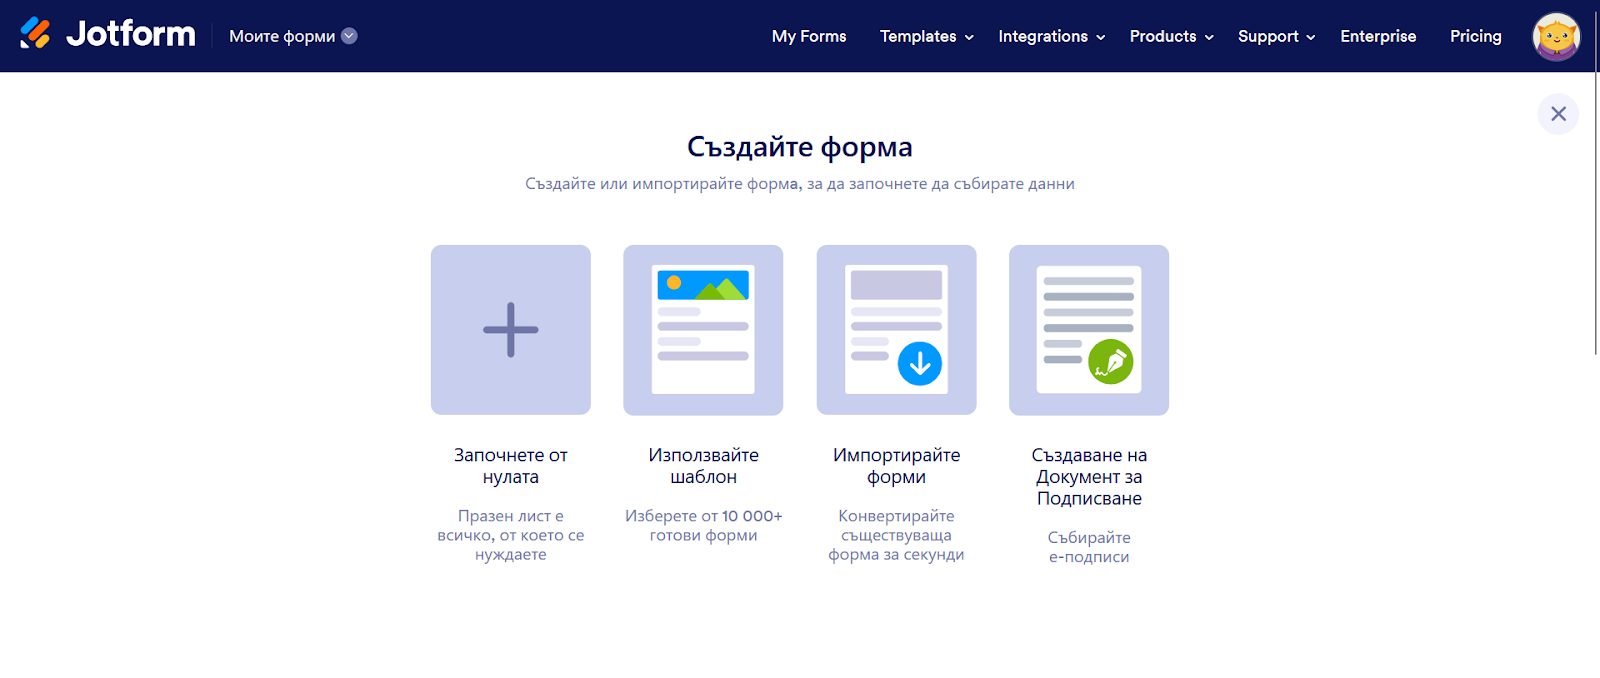The image size is (1600, 678).
Task: Click the Използвайте шаблон label
Action: [x=703, y=466]
